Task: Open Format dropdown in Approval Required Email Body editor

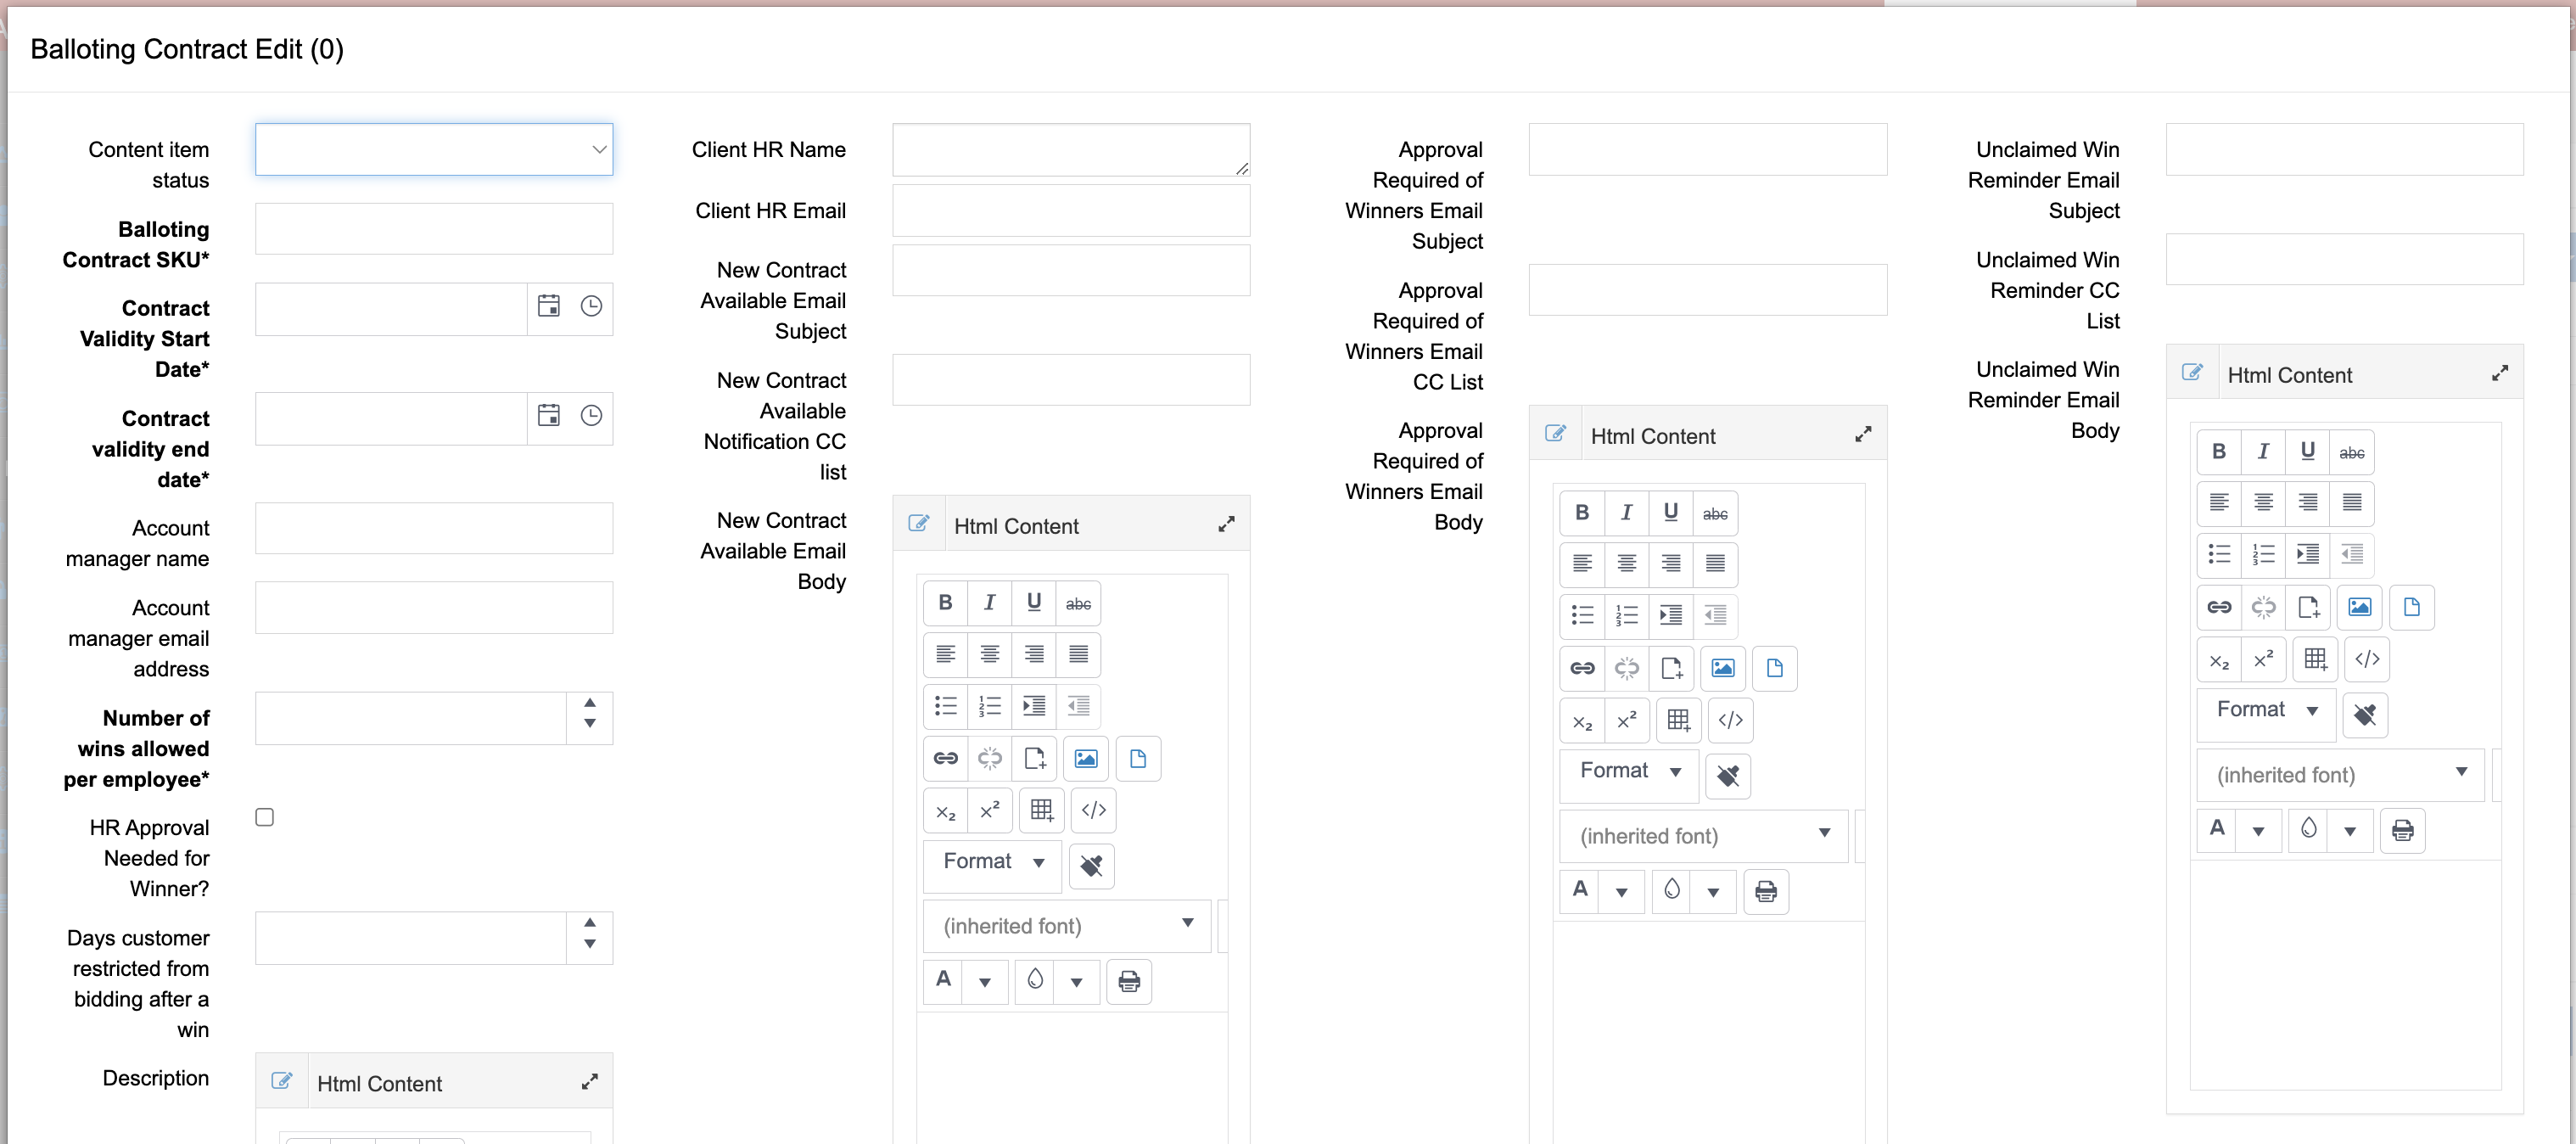Action: [1629, 771]
